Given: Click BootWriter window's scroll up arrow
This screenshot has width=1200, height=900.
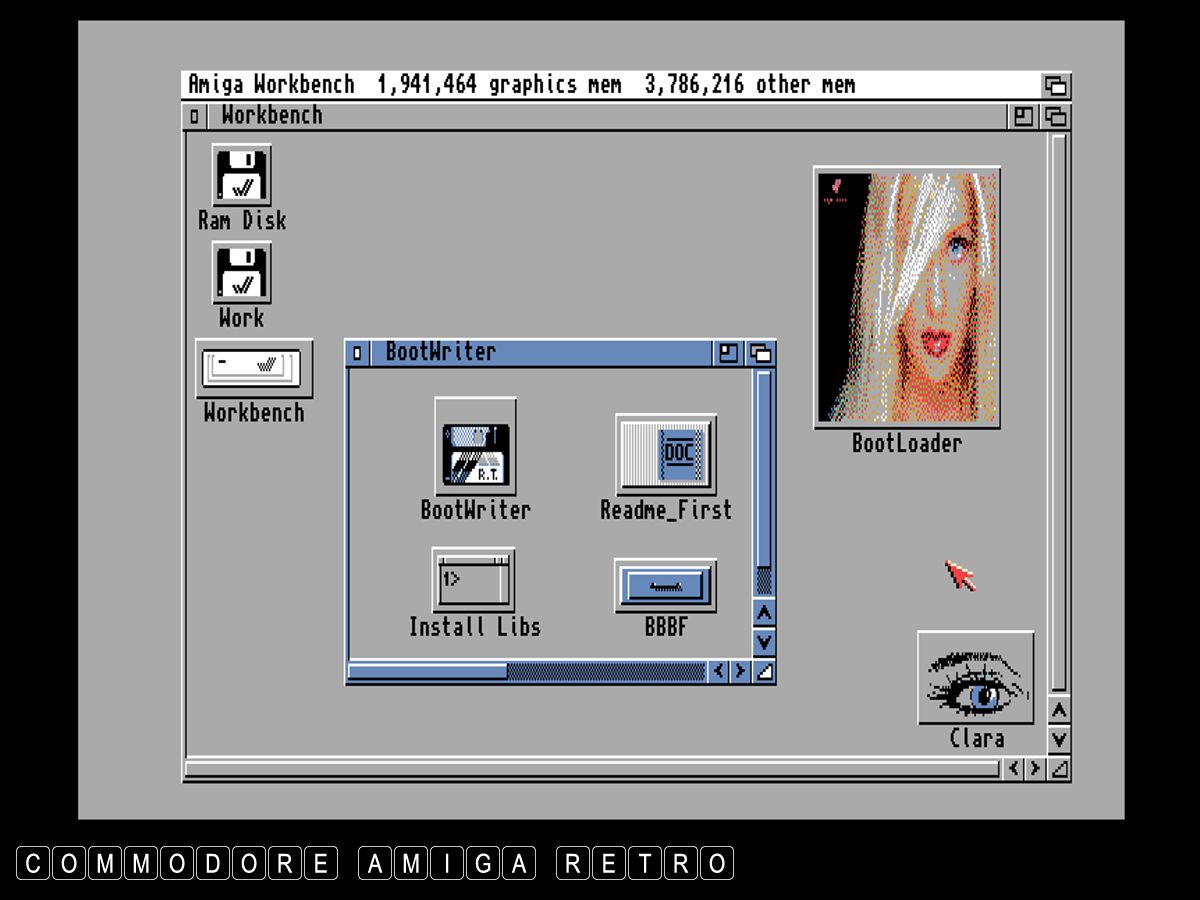Looking at the screenshot, I should point(764,612).
